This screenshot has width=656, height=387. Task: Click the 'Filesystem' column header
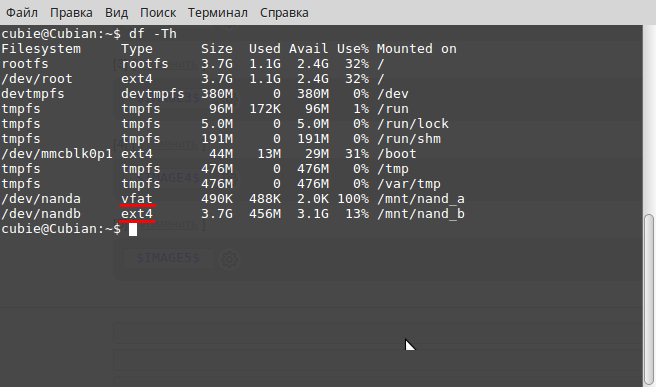[x=41, y=49]
